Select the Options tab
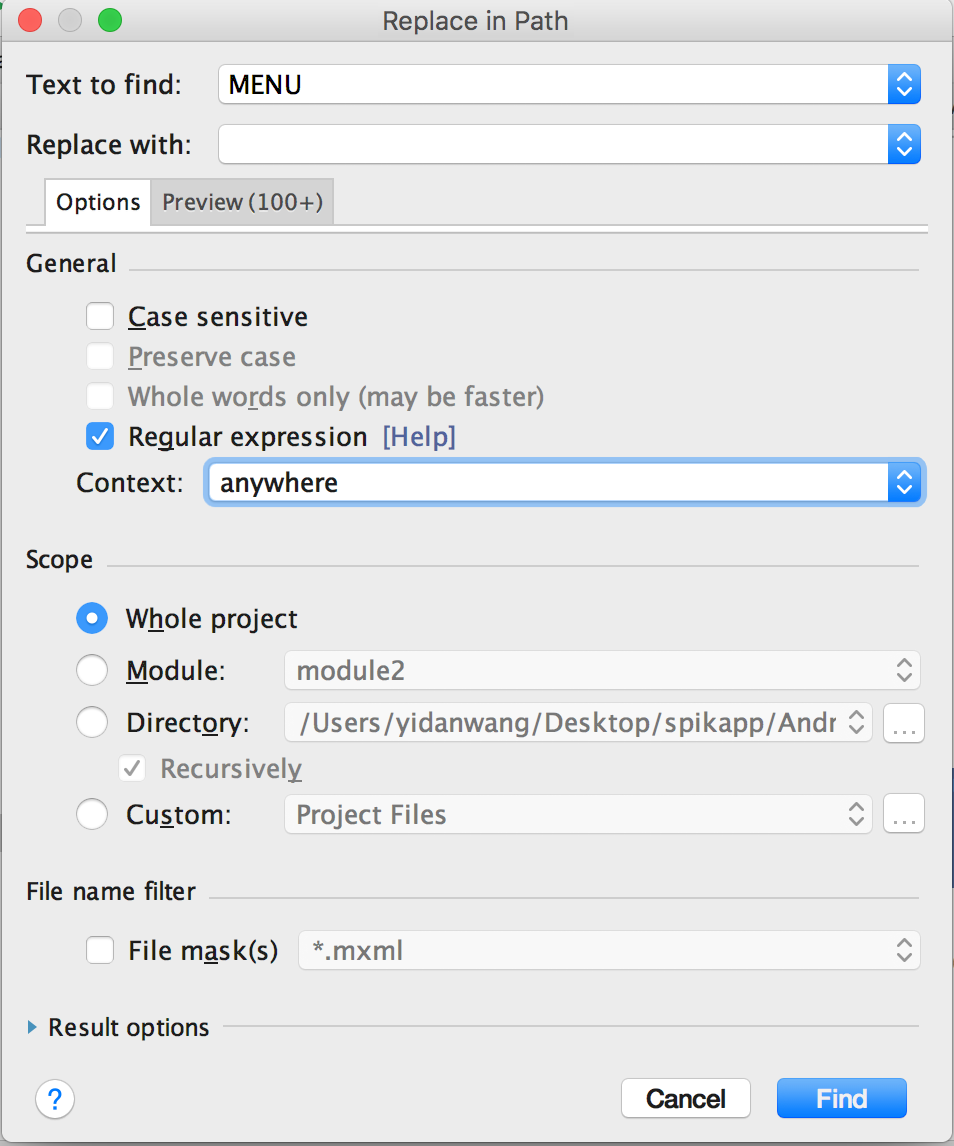This screenshot has width=954, height=1146. (x=98, y=202)
